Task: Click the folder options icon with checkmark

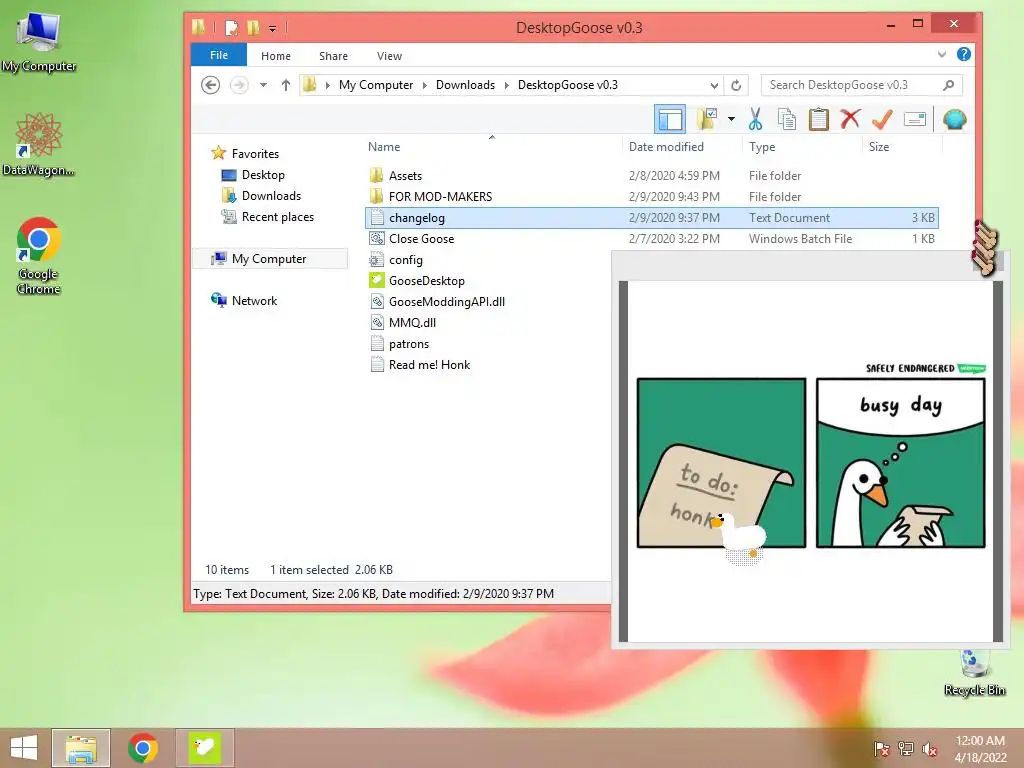Action: coord(707,120)
